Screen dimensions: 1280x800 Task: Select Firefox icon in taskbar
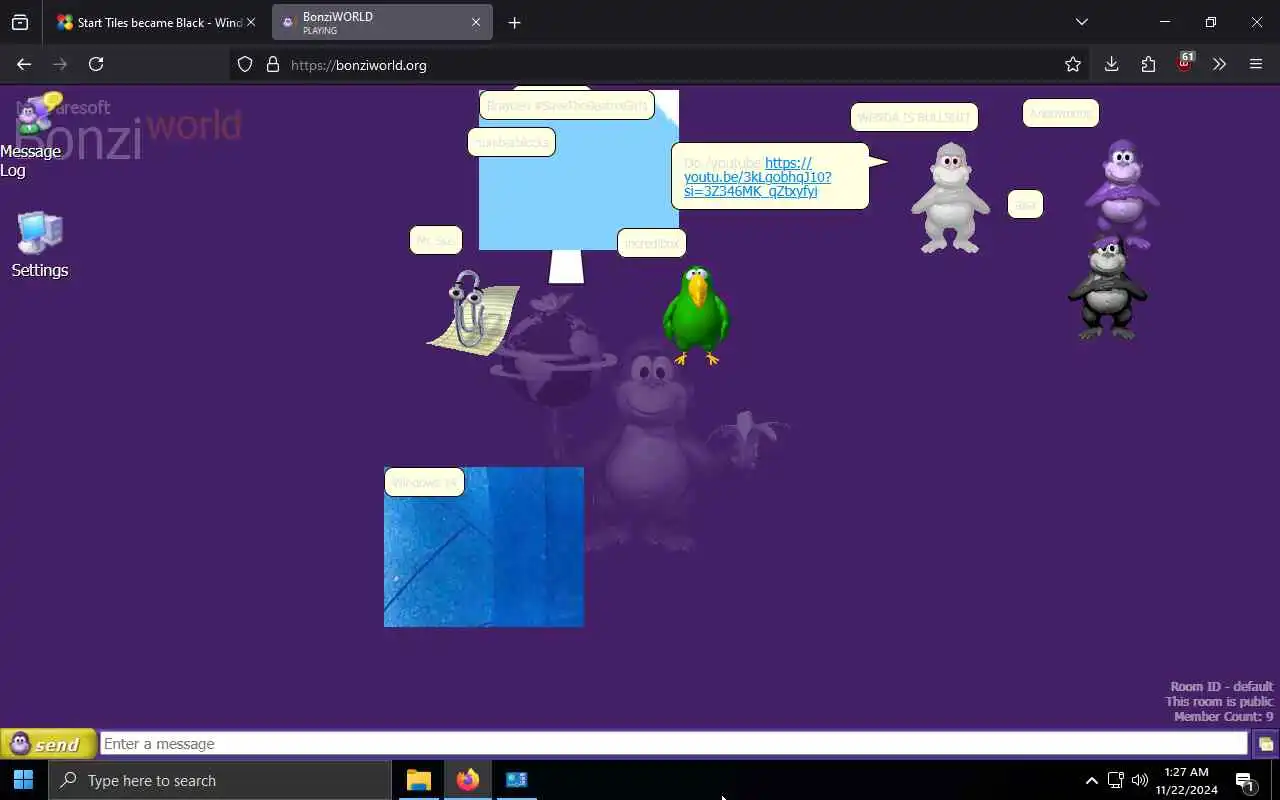click(467, 780)
